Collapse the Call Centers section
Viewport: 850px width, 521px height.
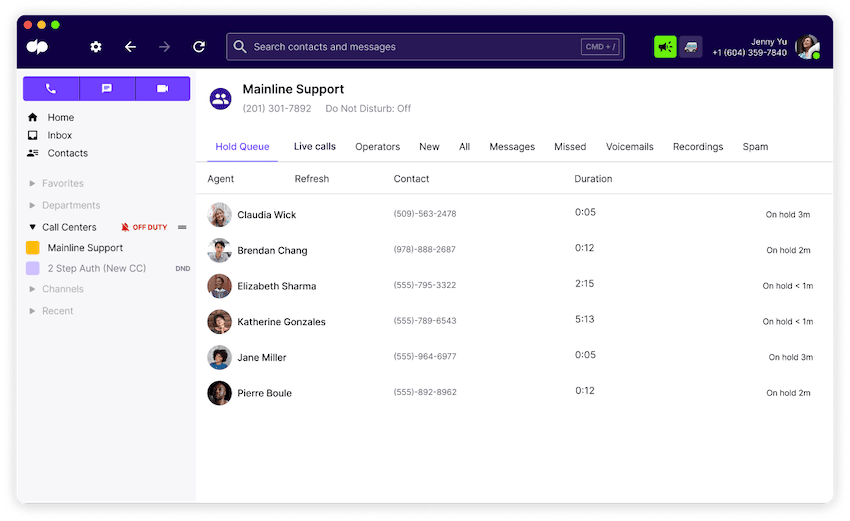point(32,227)
